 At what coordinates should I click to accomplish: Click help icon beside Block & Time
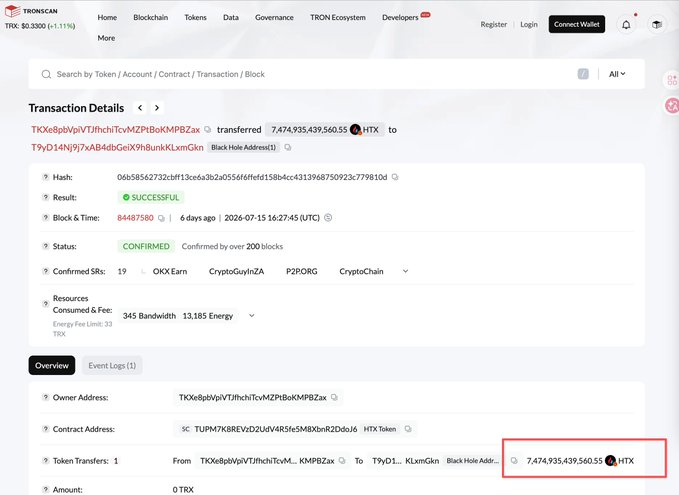pos(45,217)
